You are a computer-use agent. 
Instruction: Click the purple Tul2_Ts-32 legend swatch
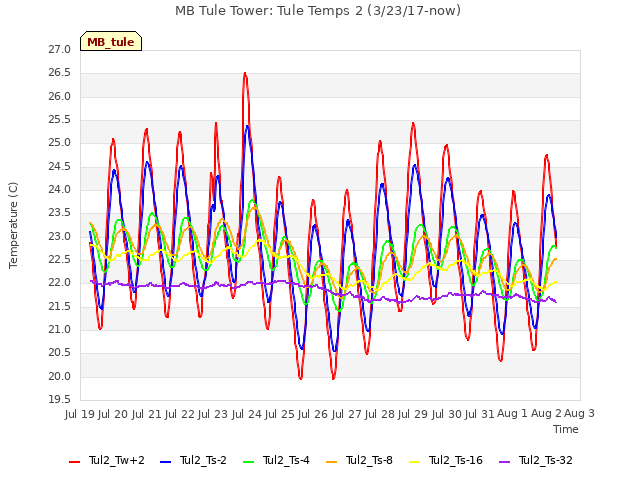pyautogui.click(x=504, y=462)
